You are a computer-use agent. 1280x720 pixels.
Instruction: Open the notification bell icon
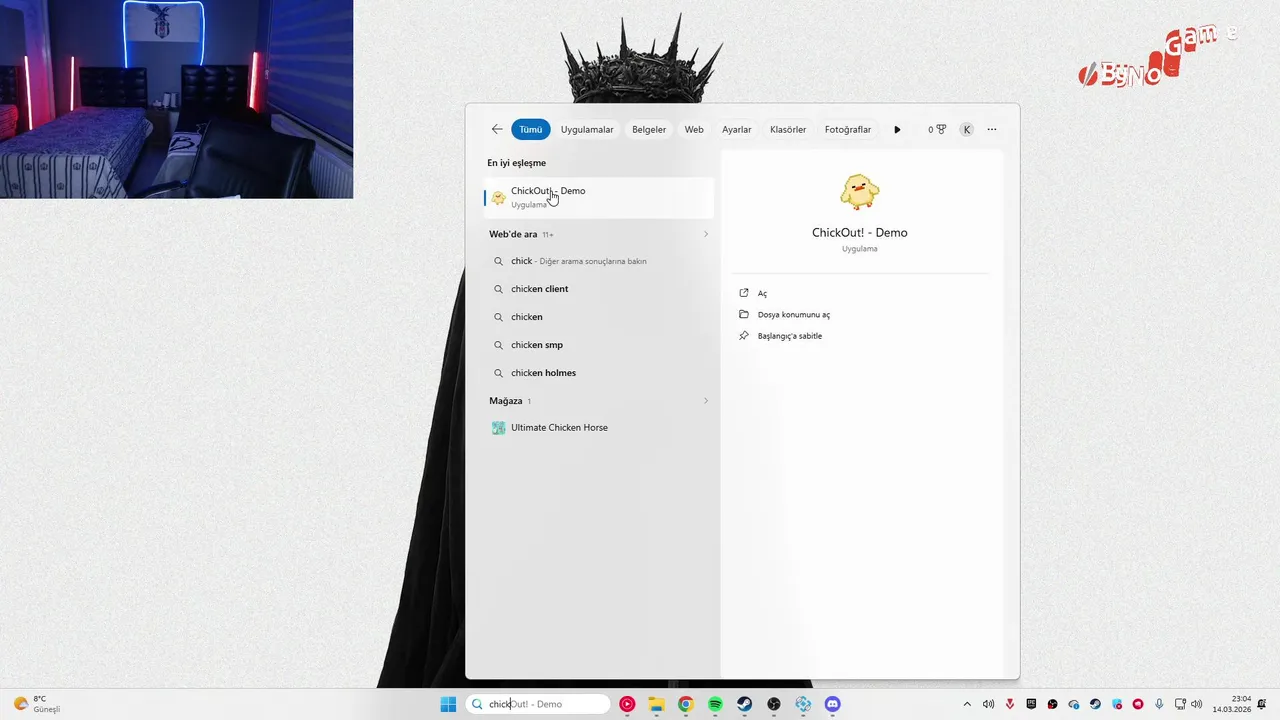click(1261, 704)
